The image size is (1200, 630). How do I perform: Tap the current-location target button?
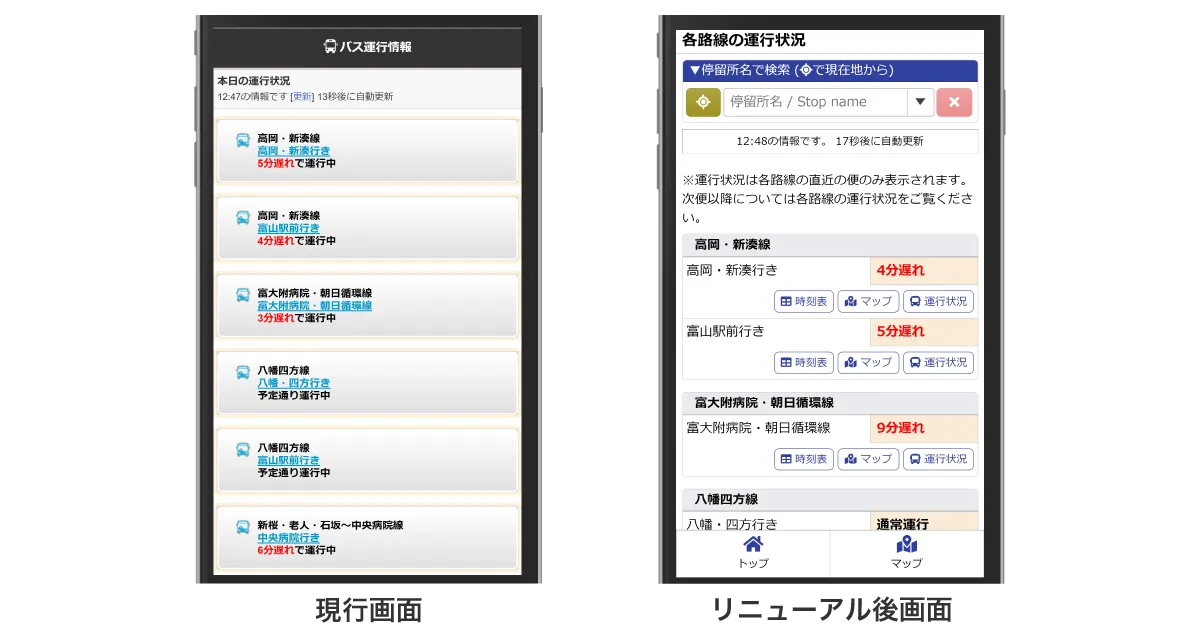703,102
